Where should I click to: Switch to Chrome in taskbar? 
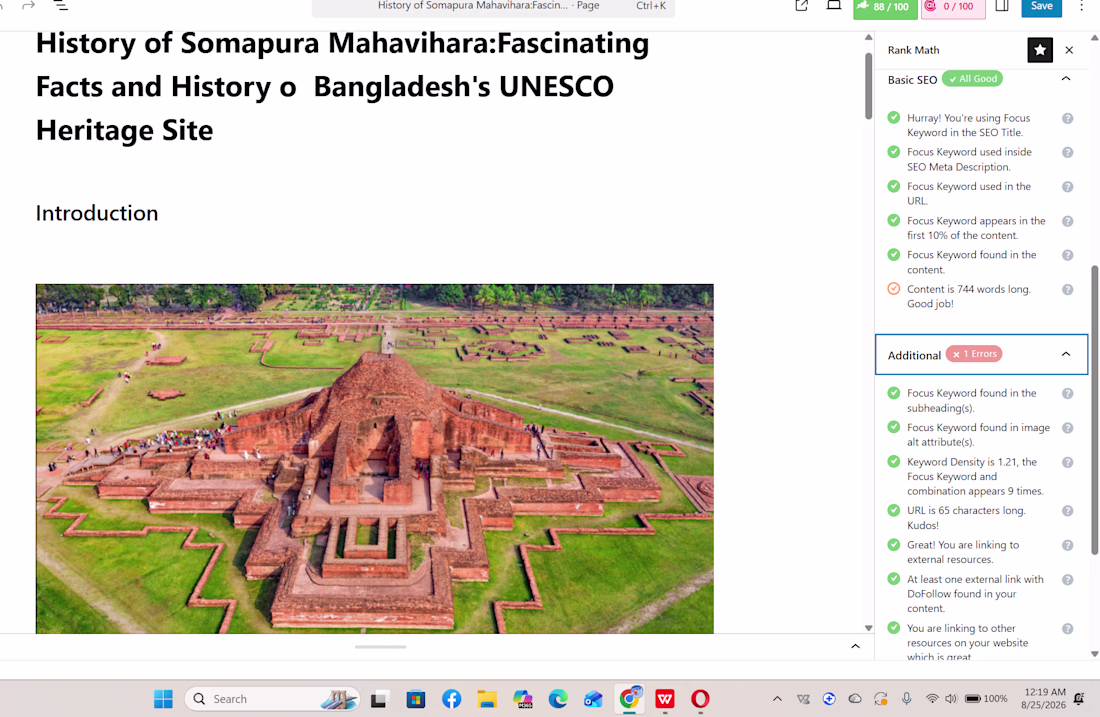coord(630,699)
